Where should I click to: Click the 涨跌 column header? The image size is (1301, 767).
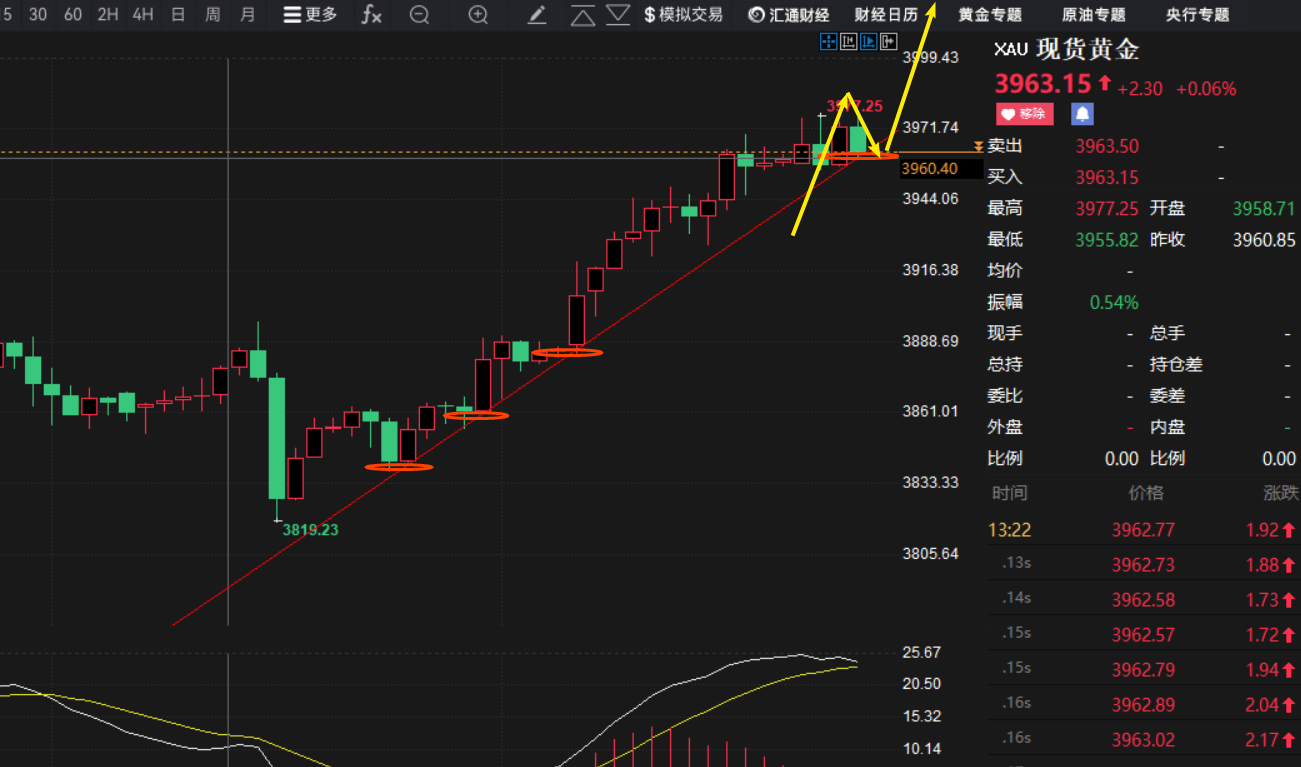point(1281,493)
